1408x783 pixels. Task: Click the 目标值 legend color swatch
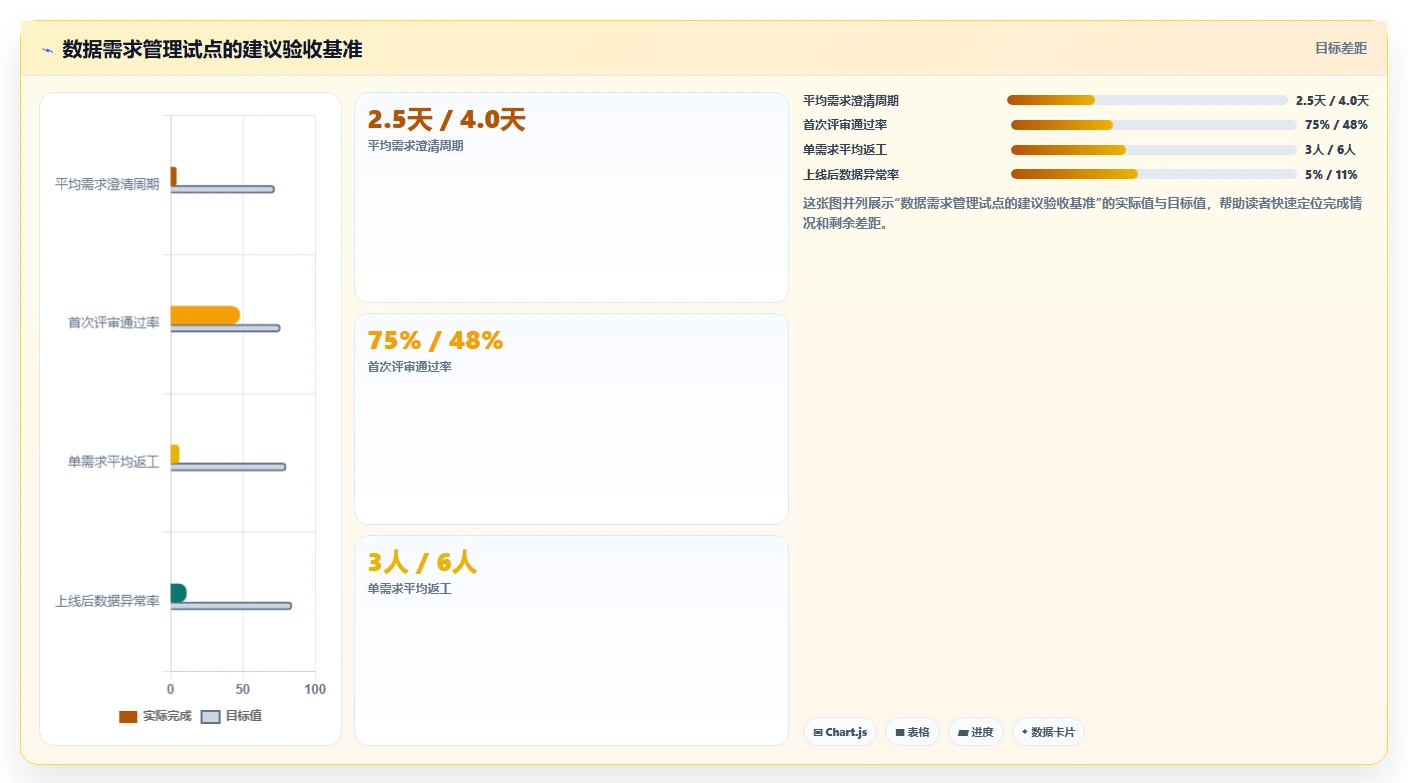pos(210,716)
